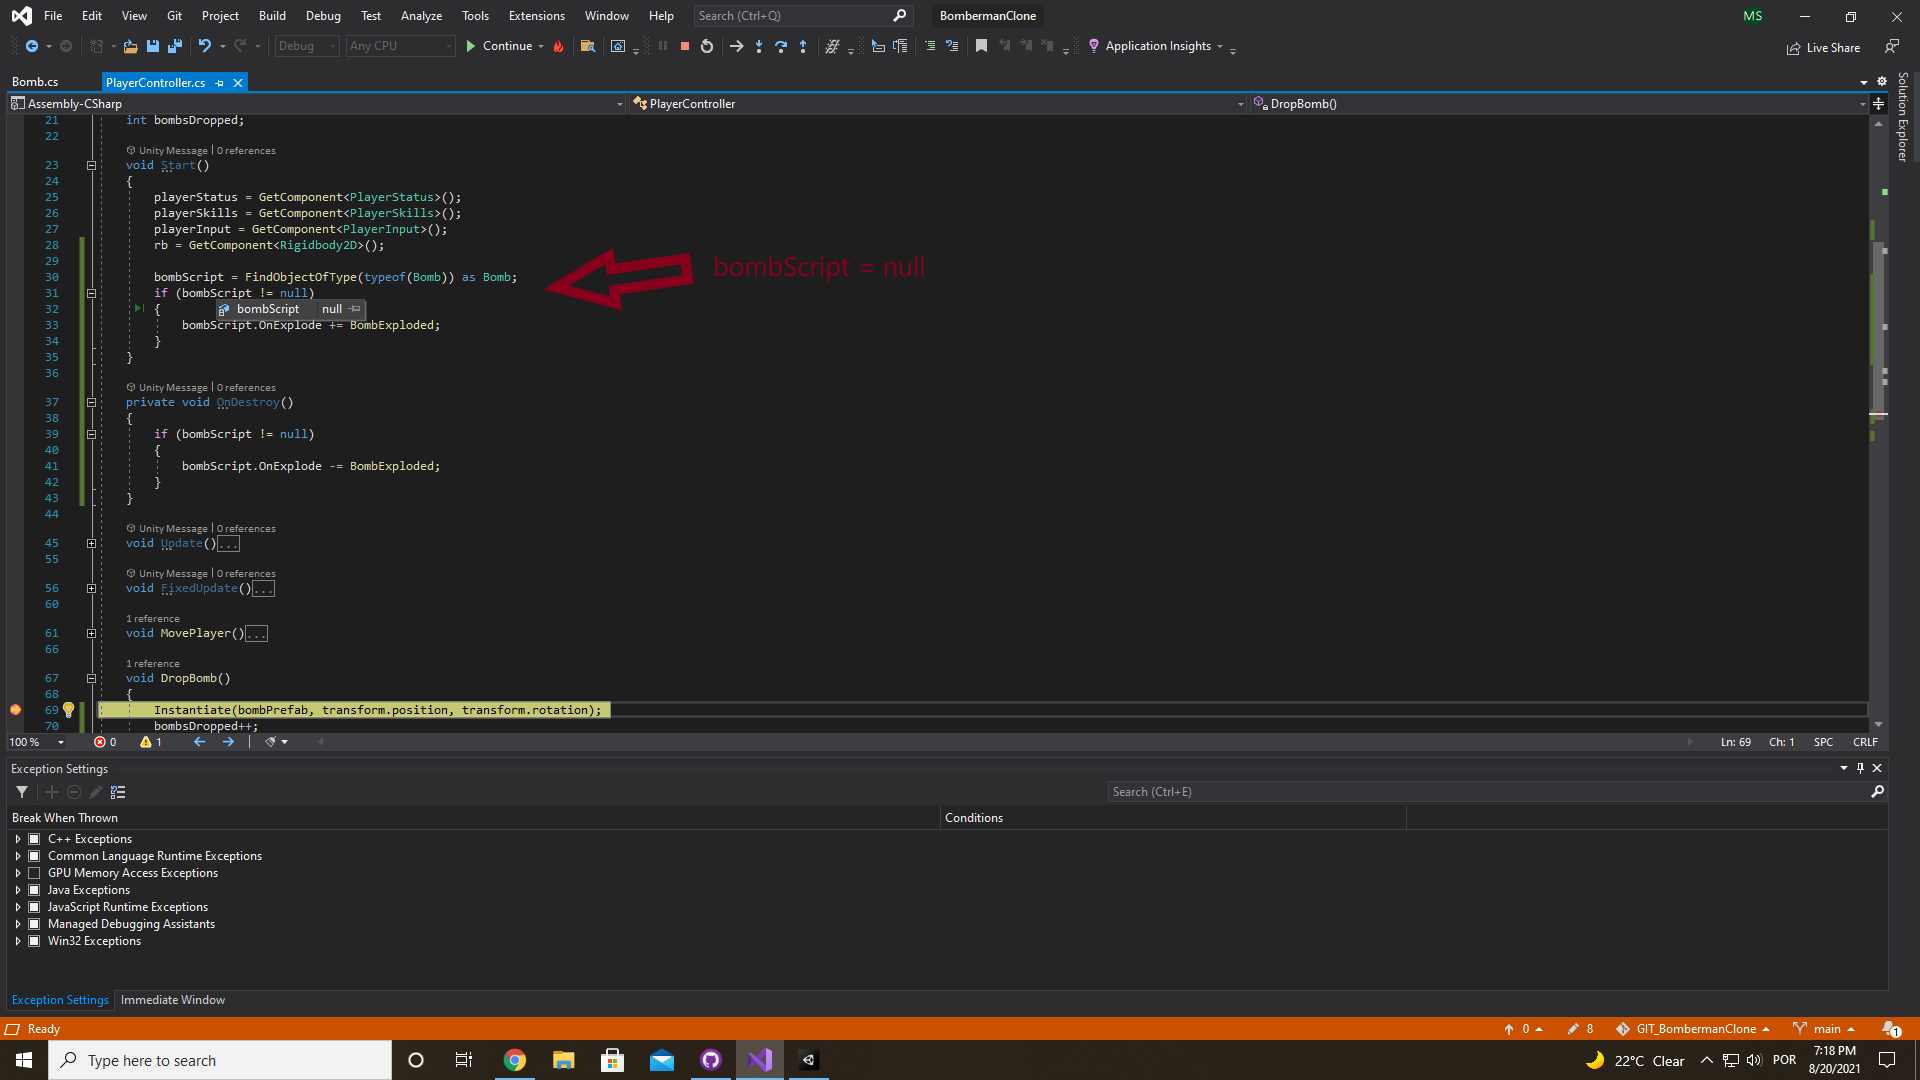The image size is (1920, 1080).
Task: Toggle JavaScript Runtime Exceptions checkbox
Action: click(34, 907)
